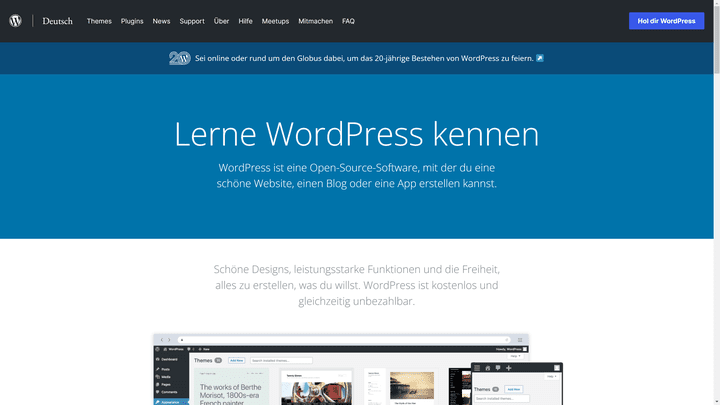Open the Über menu item
The image size is (720, 405).
click(x=221, y=21)
